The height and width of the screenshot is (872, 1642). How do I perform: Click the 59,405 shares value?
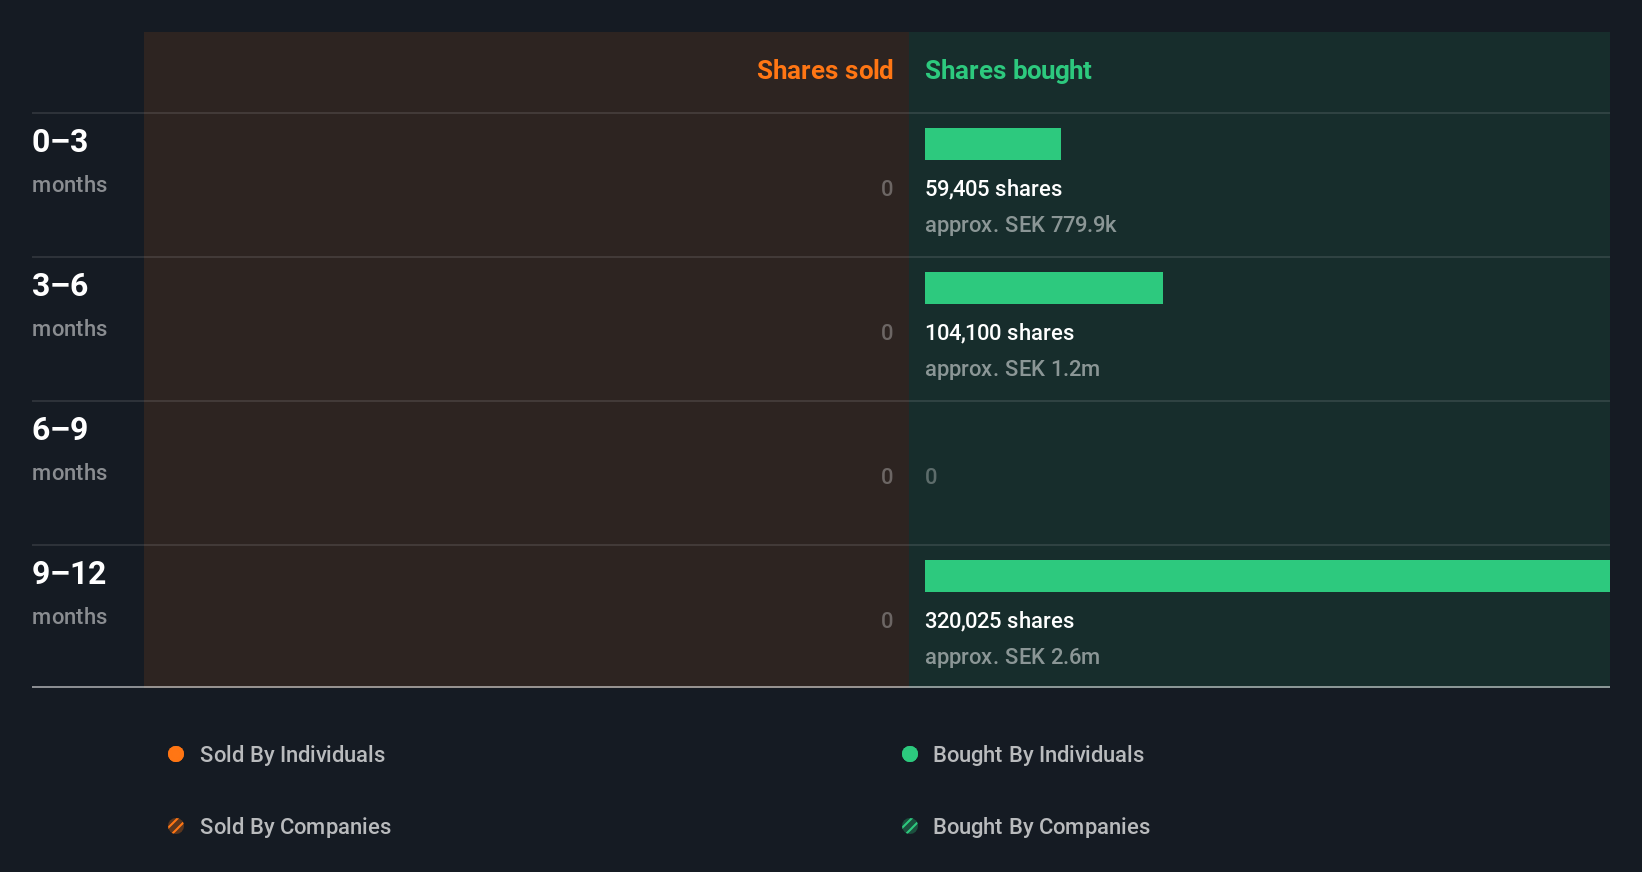[x=993, y=188]
